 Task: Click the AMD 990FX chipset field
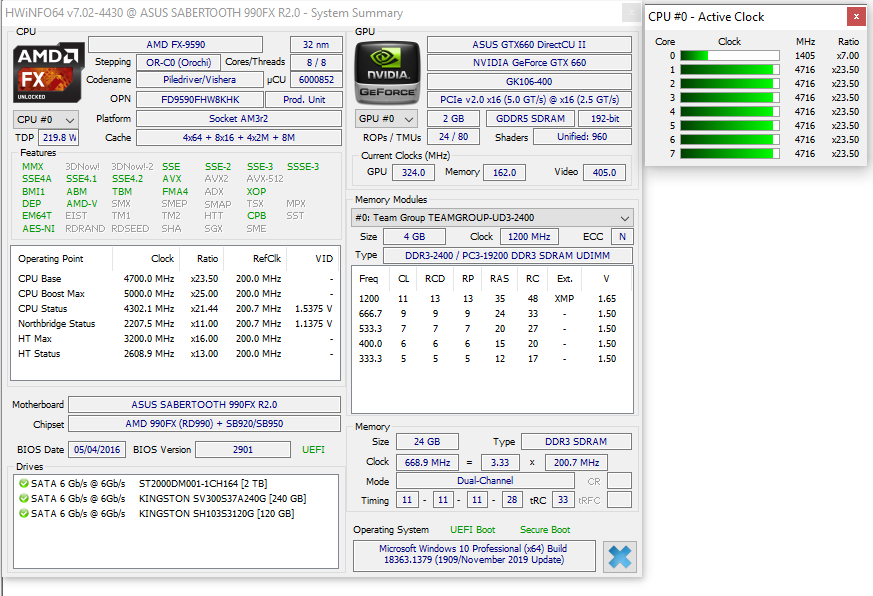204,423
